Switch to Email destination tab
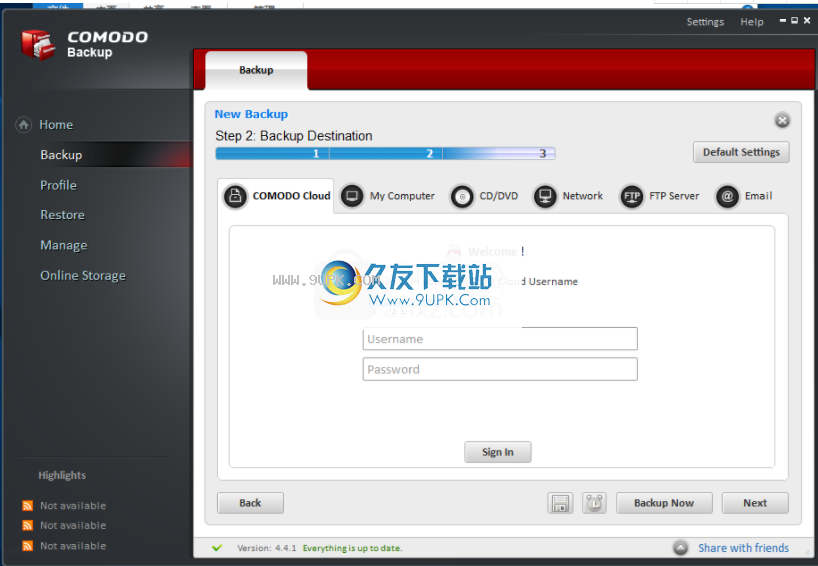Screen dimensions: 818x566 pos(744,196)
